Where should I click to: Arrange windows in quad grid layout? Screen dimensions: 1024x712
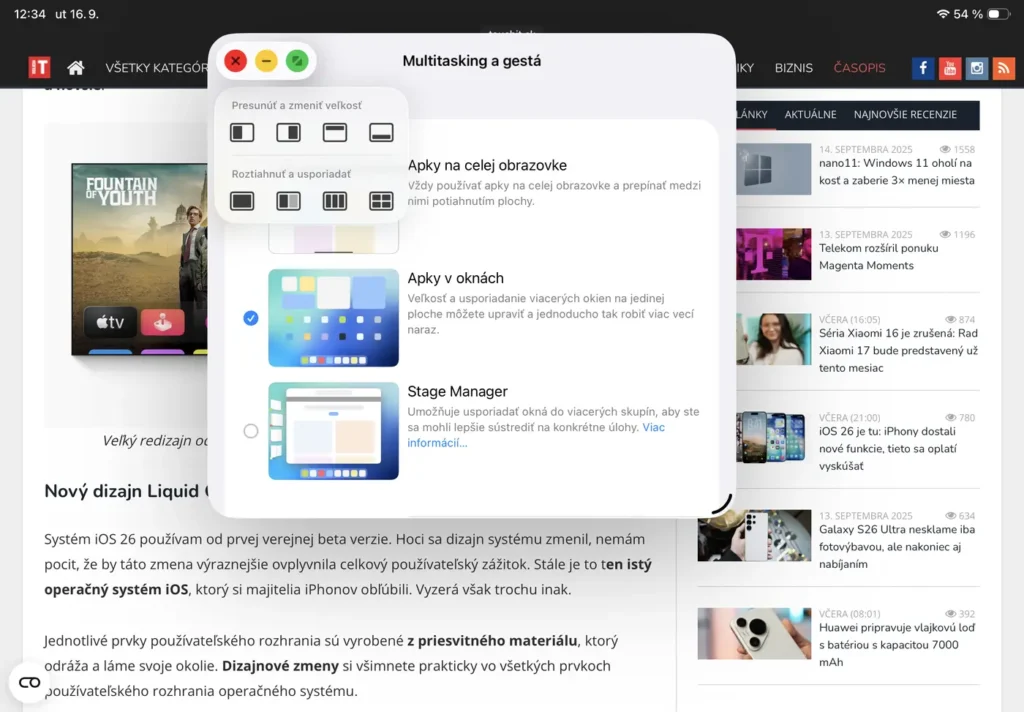pyautogui.click(x=381, y=201)
